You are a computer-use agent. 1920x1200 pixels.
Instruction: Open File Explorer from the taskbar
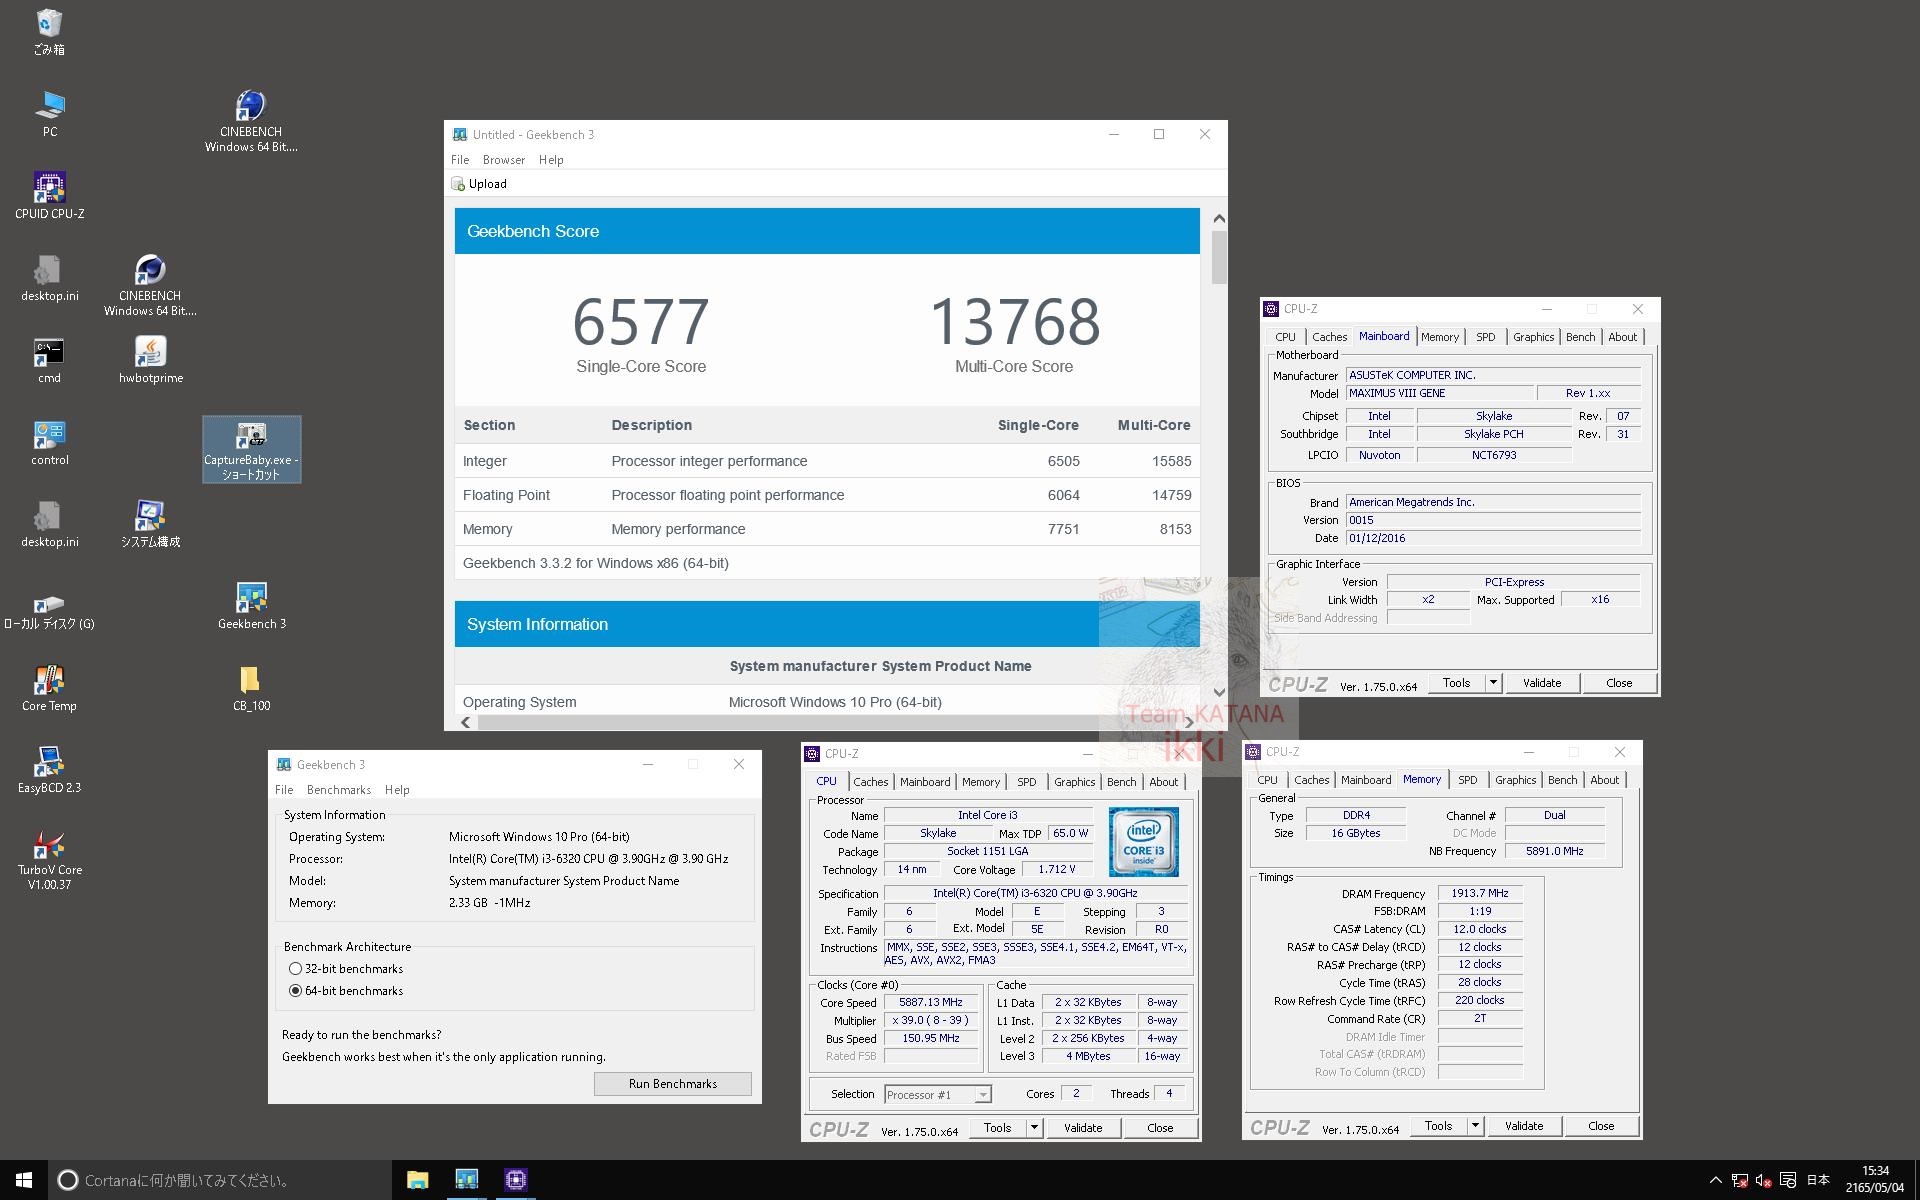(x=417, y=1180)
